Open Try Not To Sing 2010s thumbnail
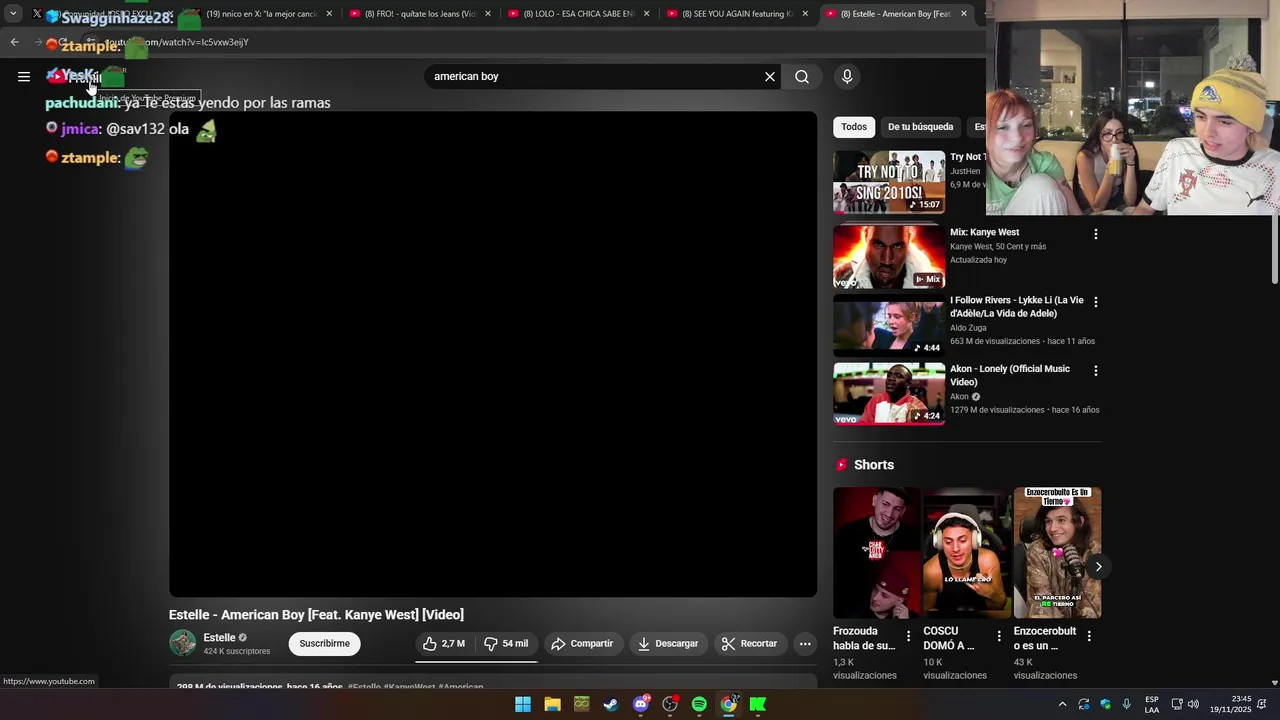 pyautogui.click(x=889, y=182)
